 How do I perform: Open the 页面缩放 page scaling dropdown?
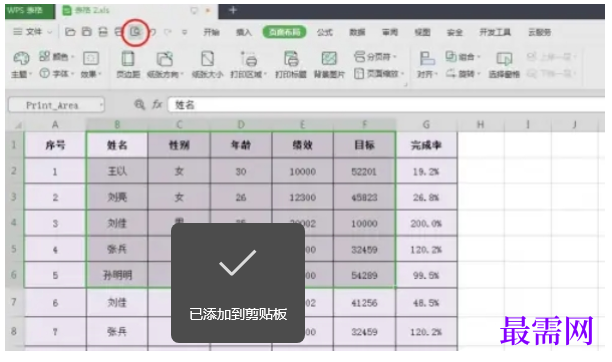379,73
